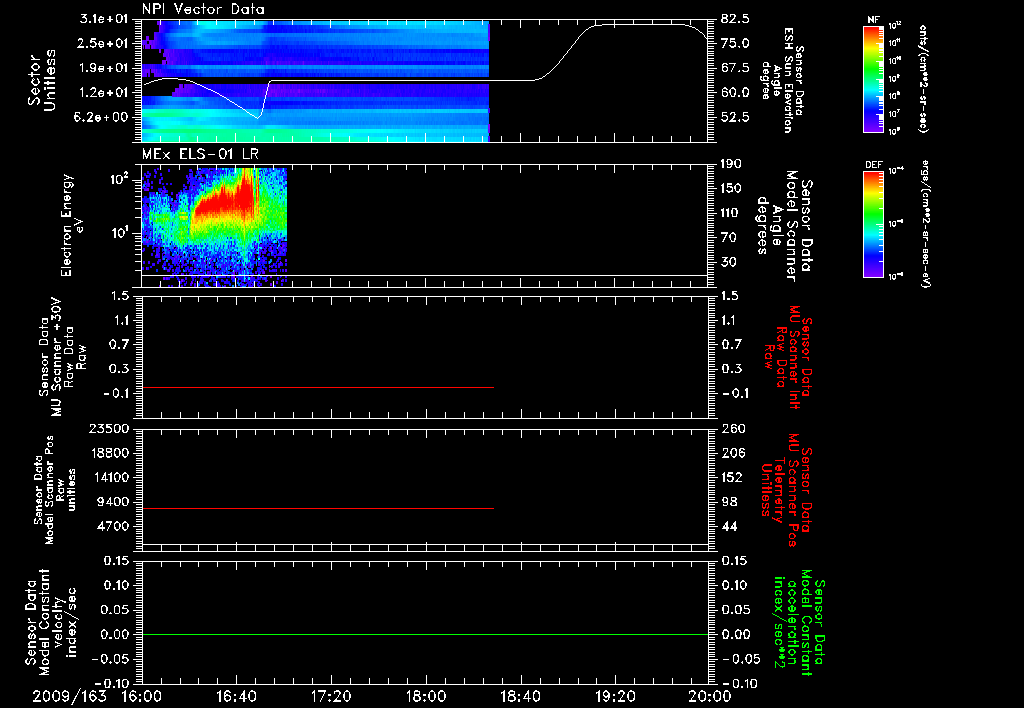Click the "16:40" time axis label
Viewport: 1024px width, 708px height.
237,696
